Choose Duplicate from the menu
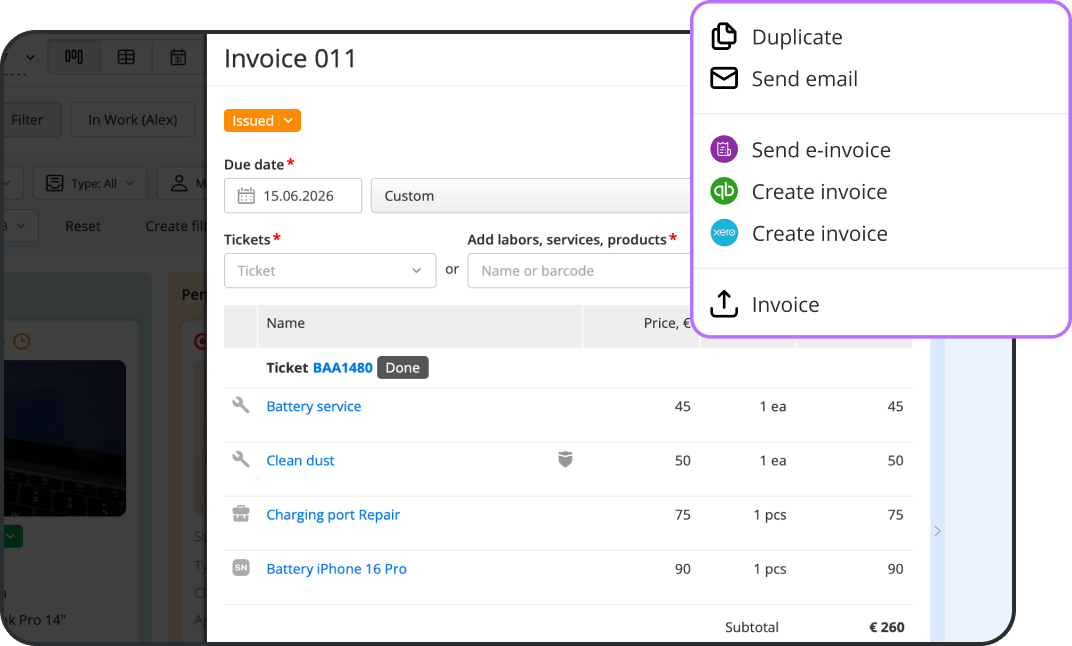1072x646 pixels. pyautogui.click(x=797, y=37)
